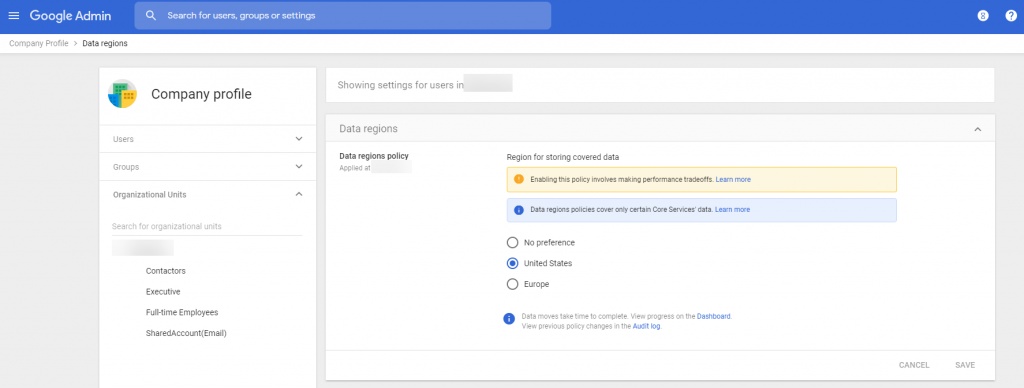This screenshot has height=388, width=1024.
Task: Click the Company profile building icon
Action: click(x=122, y=94)
